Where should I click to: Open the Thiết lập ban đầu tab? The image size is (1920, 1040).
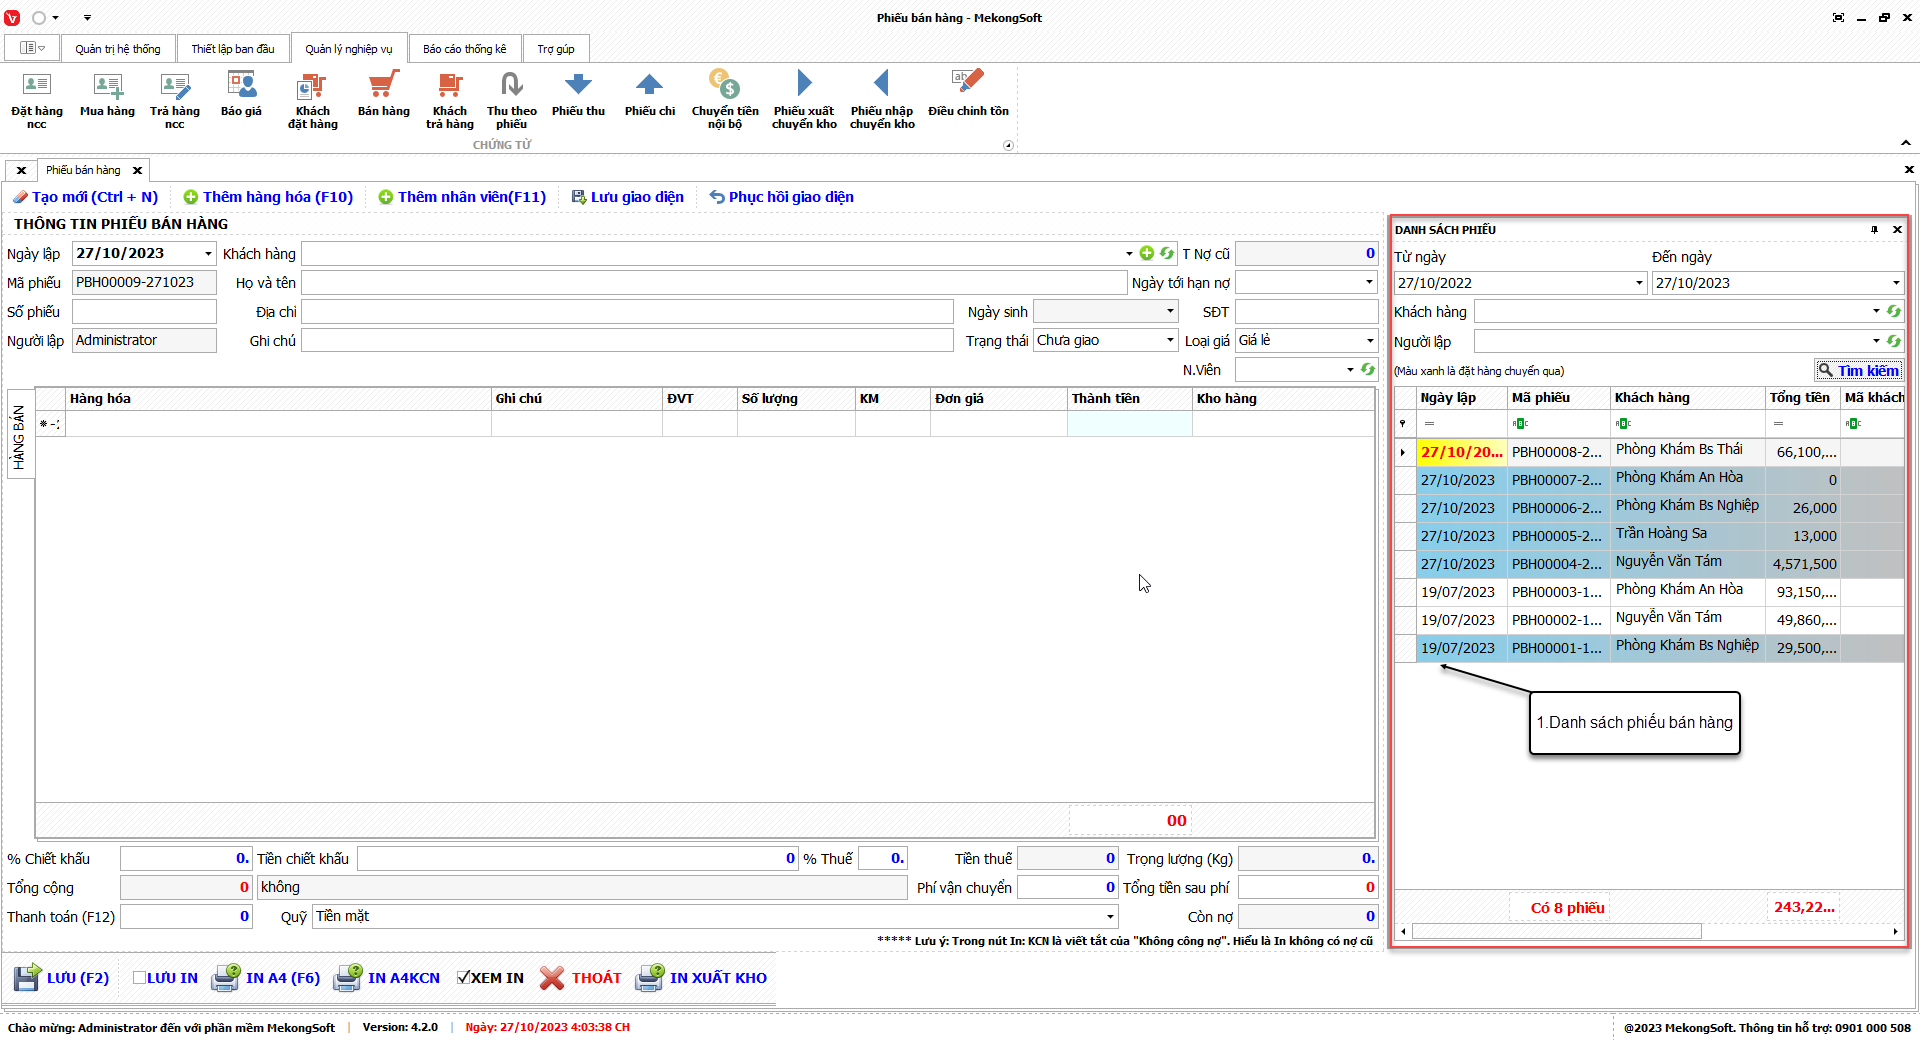[x=232, y=49]
